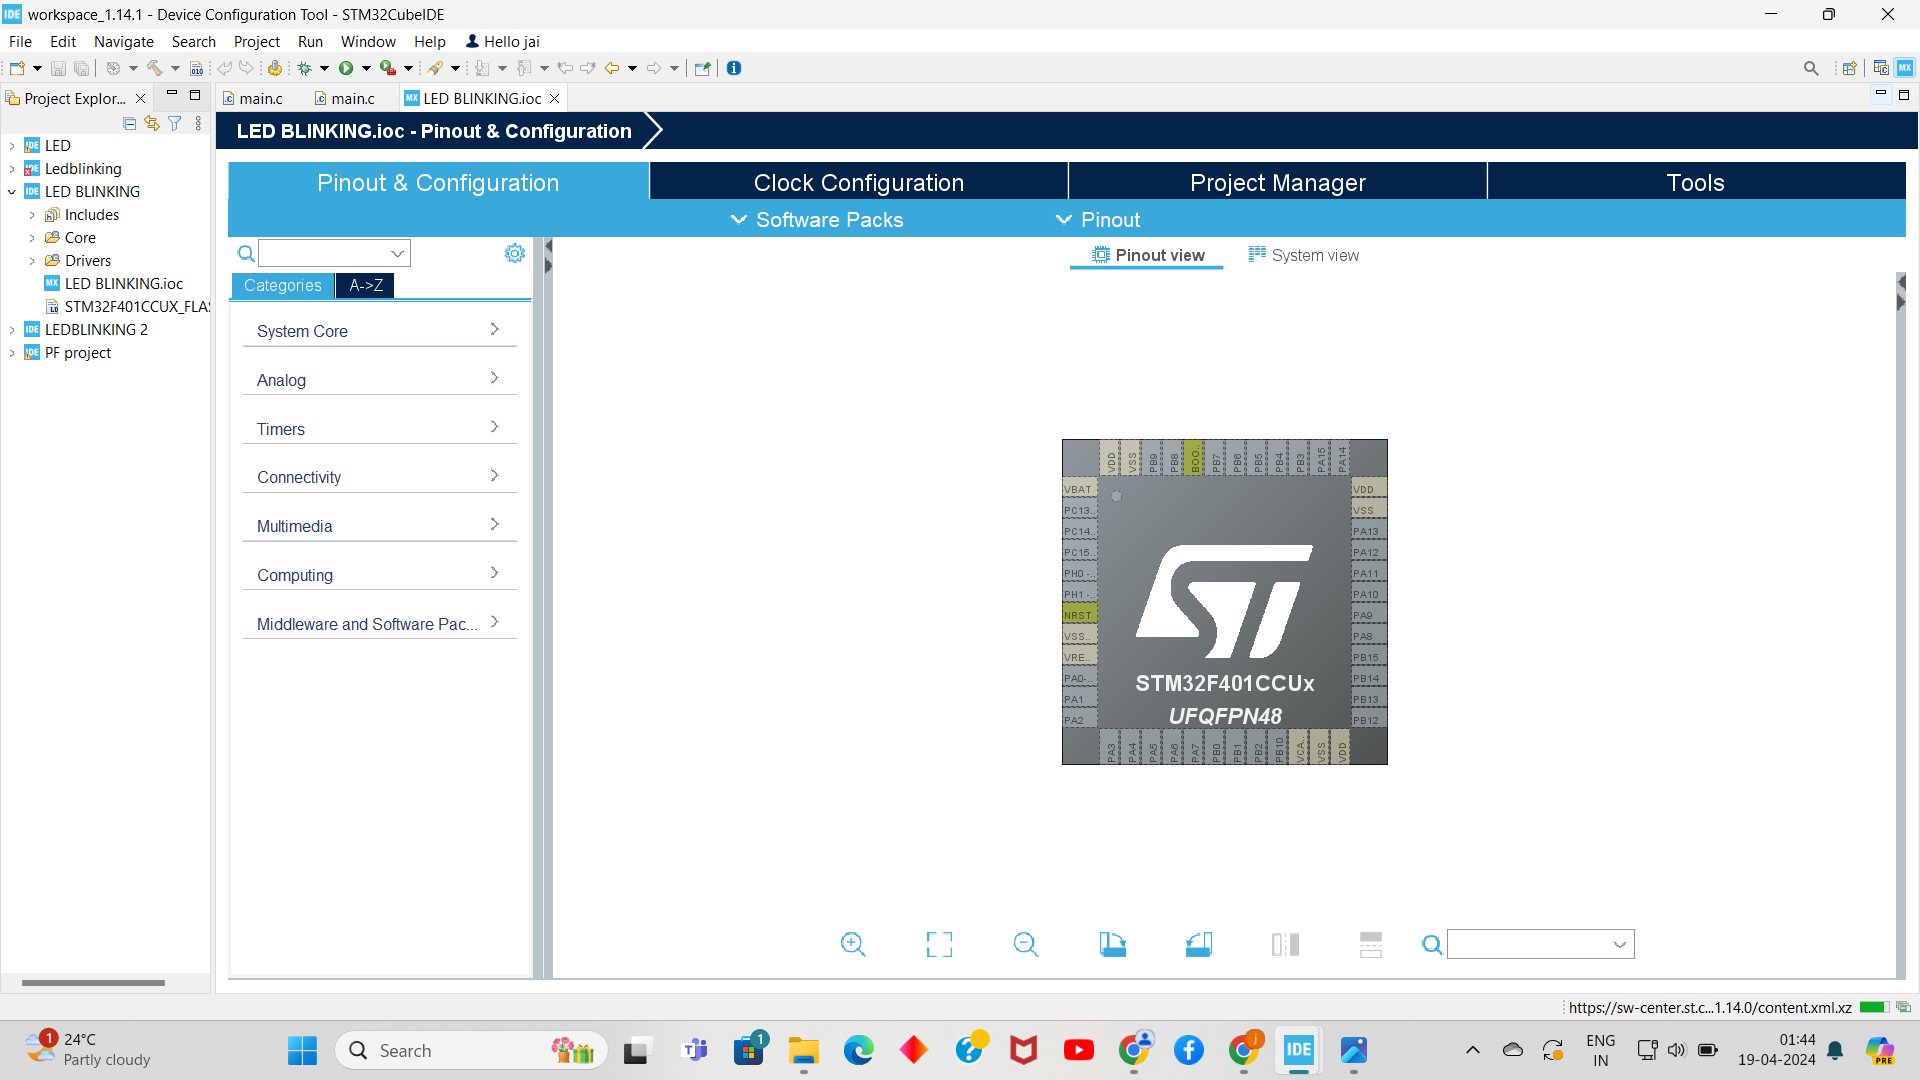Collapse all in Project Explorer
1920x1080 pixels.
click(129, 123)
